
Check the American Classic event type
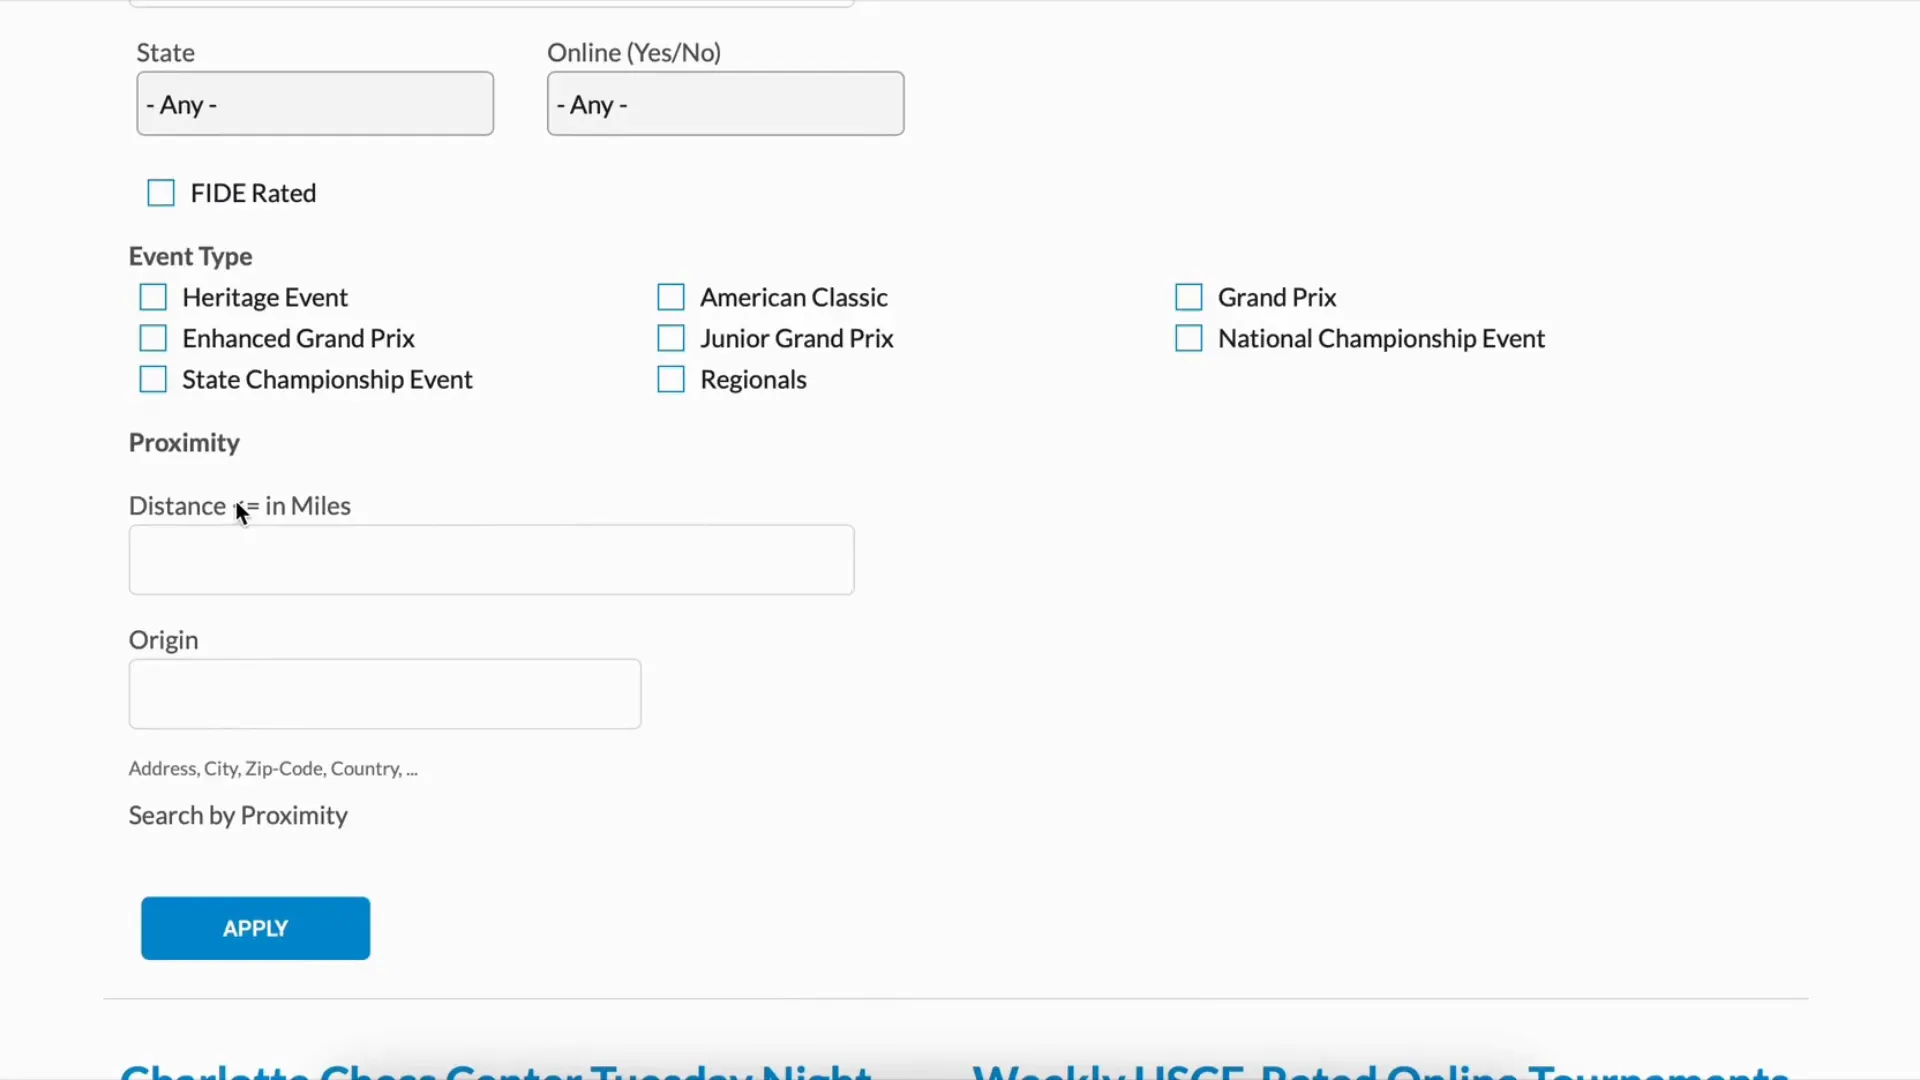click(x=670, y=297)
